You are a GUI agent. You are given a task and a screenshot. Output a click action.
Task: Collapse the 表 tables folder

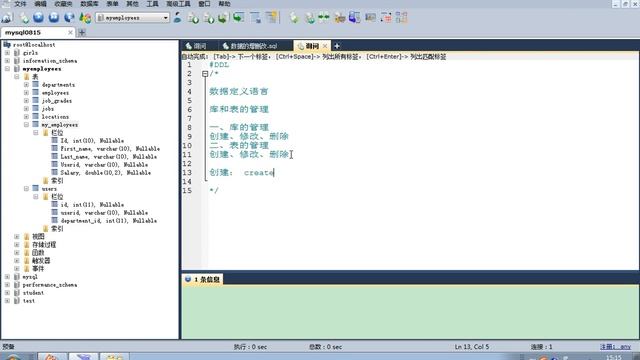(x=17, y=77)
